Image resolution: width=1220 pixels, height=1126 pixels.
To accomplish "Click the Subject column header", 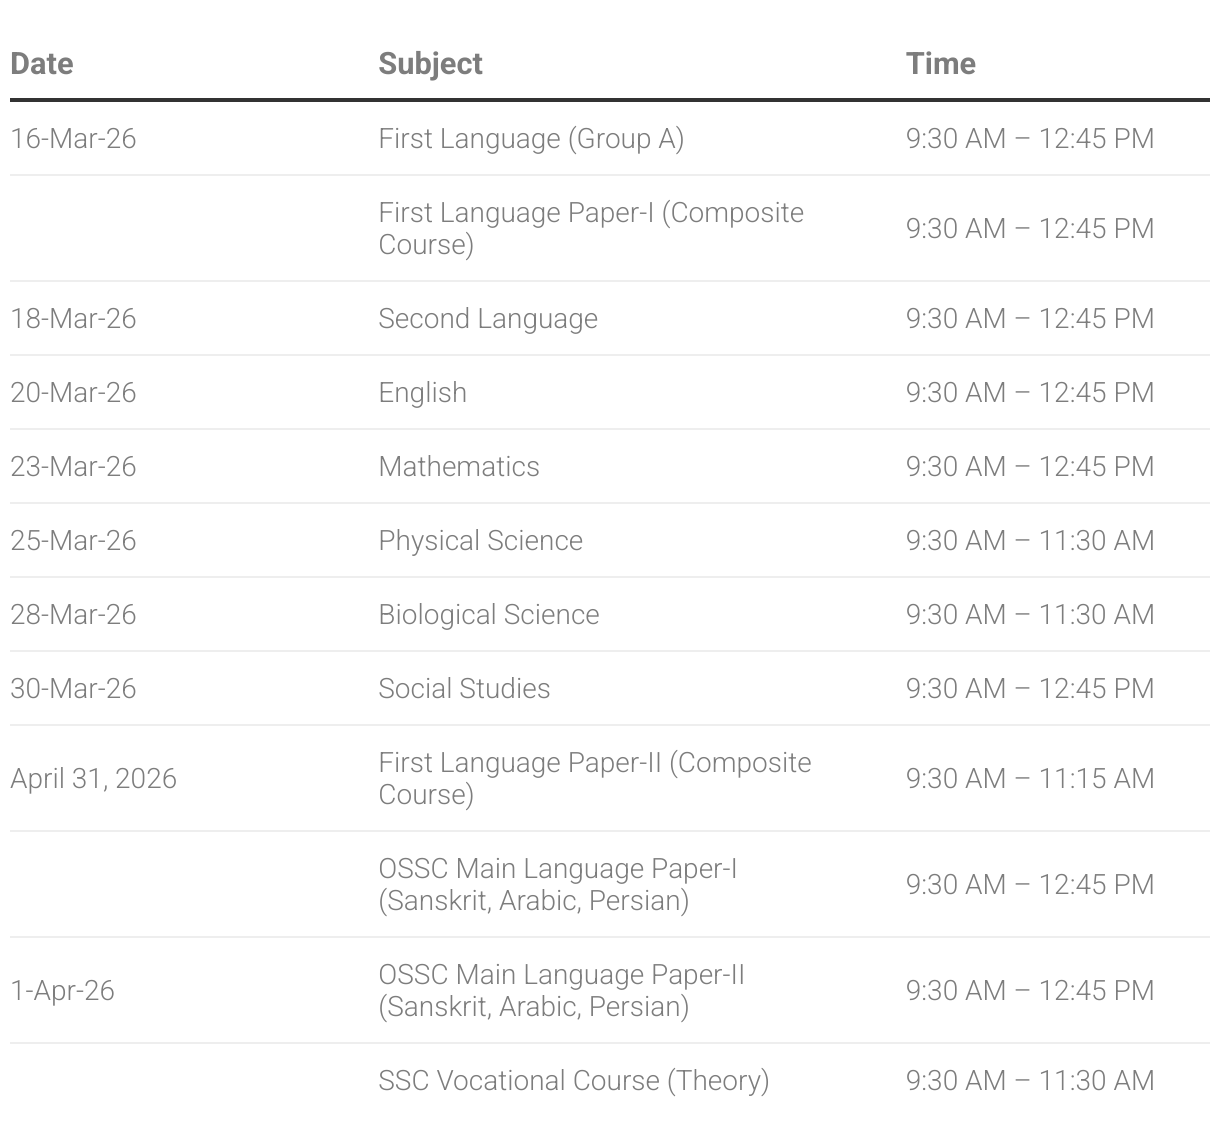I will point(430,63).
